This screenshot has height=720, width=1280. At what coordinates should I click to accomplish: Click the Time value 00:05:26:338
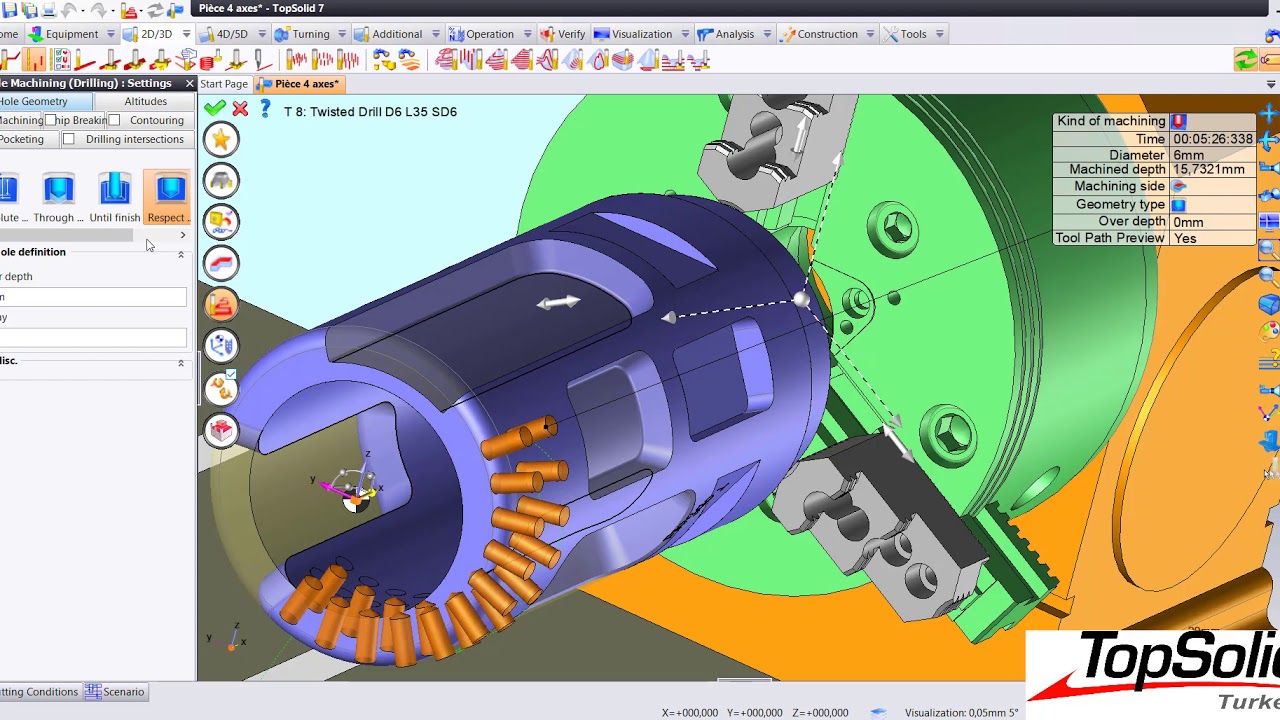pyautogui.click(x=1212, y=139)
